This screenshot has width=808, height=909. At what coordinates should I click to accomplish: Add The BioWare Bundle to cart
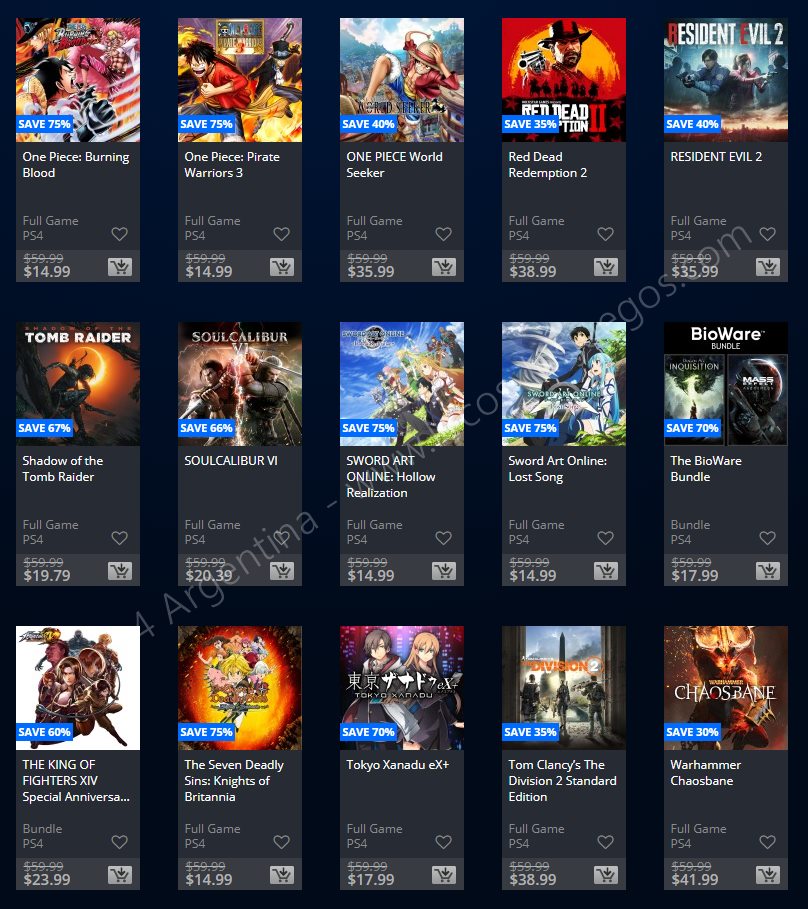click(767, 571)
